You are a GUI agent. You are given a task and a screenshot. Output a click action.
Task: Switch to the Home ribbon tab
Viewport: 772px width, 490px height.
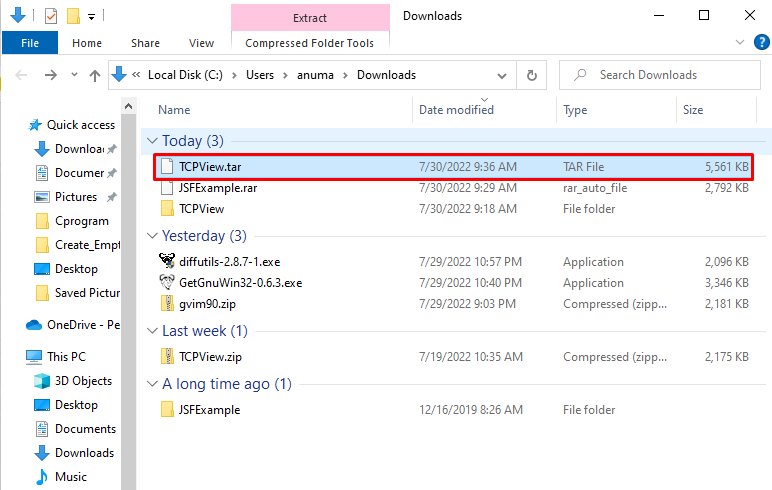coord(87,43)
